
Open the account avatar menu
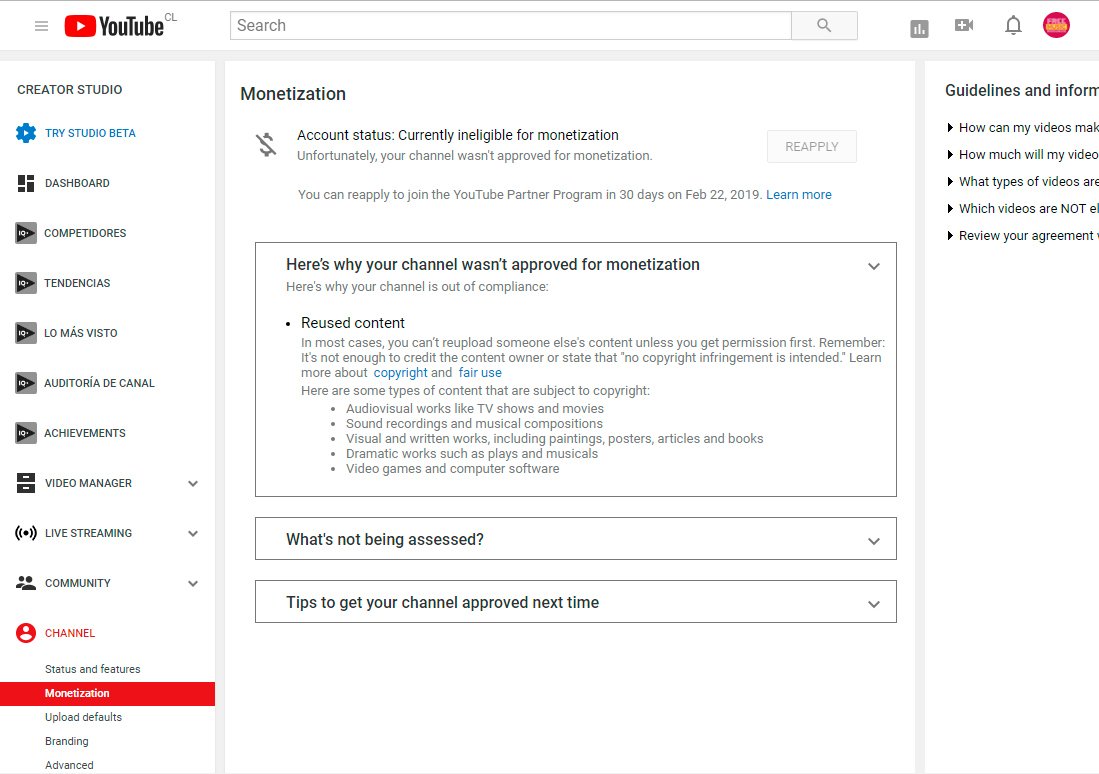pyautogui.click(x=1056, y=25)
